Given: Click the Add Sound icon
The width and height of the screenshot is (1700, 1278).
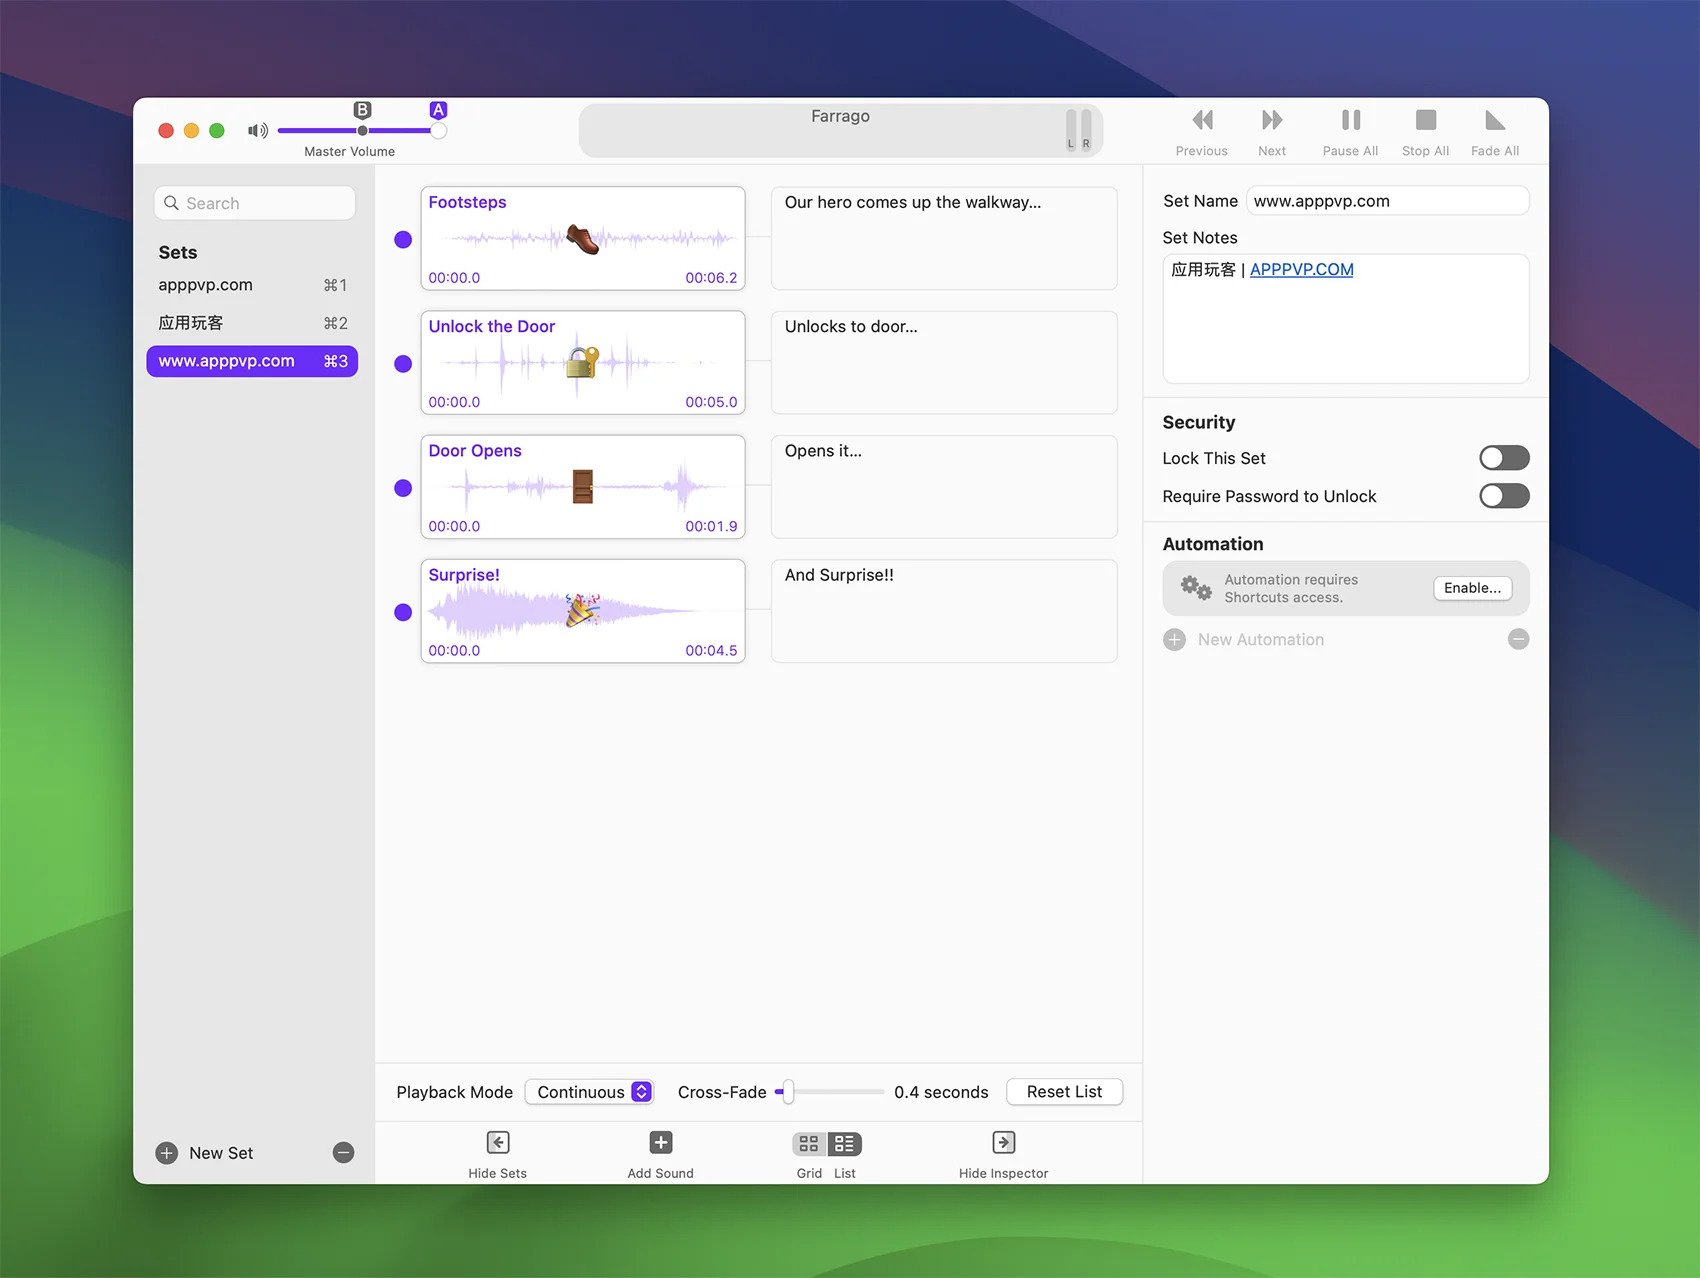Looking at the screenshot, I should (x=661, y=1142).
